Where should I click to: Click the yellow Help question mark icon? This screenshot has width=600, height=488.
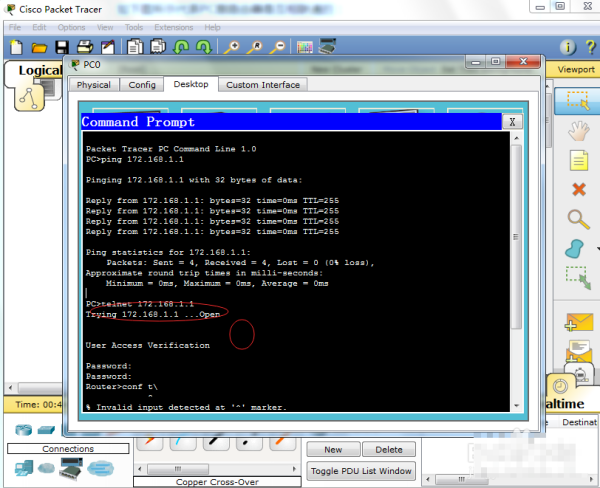point(590,47)
